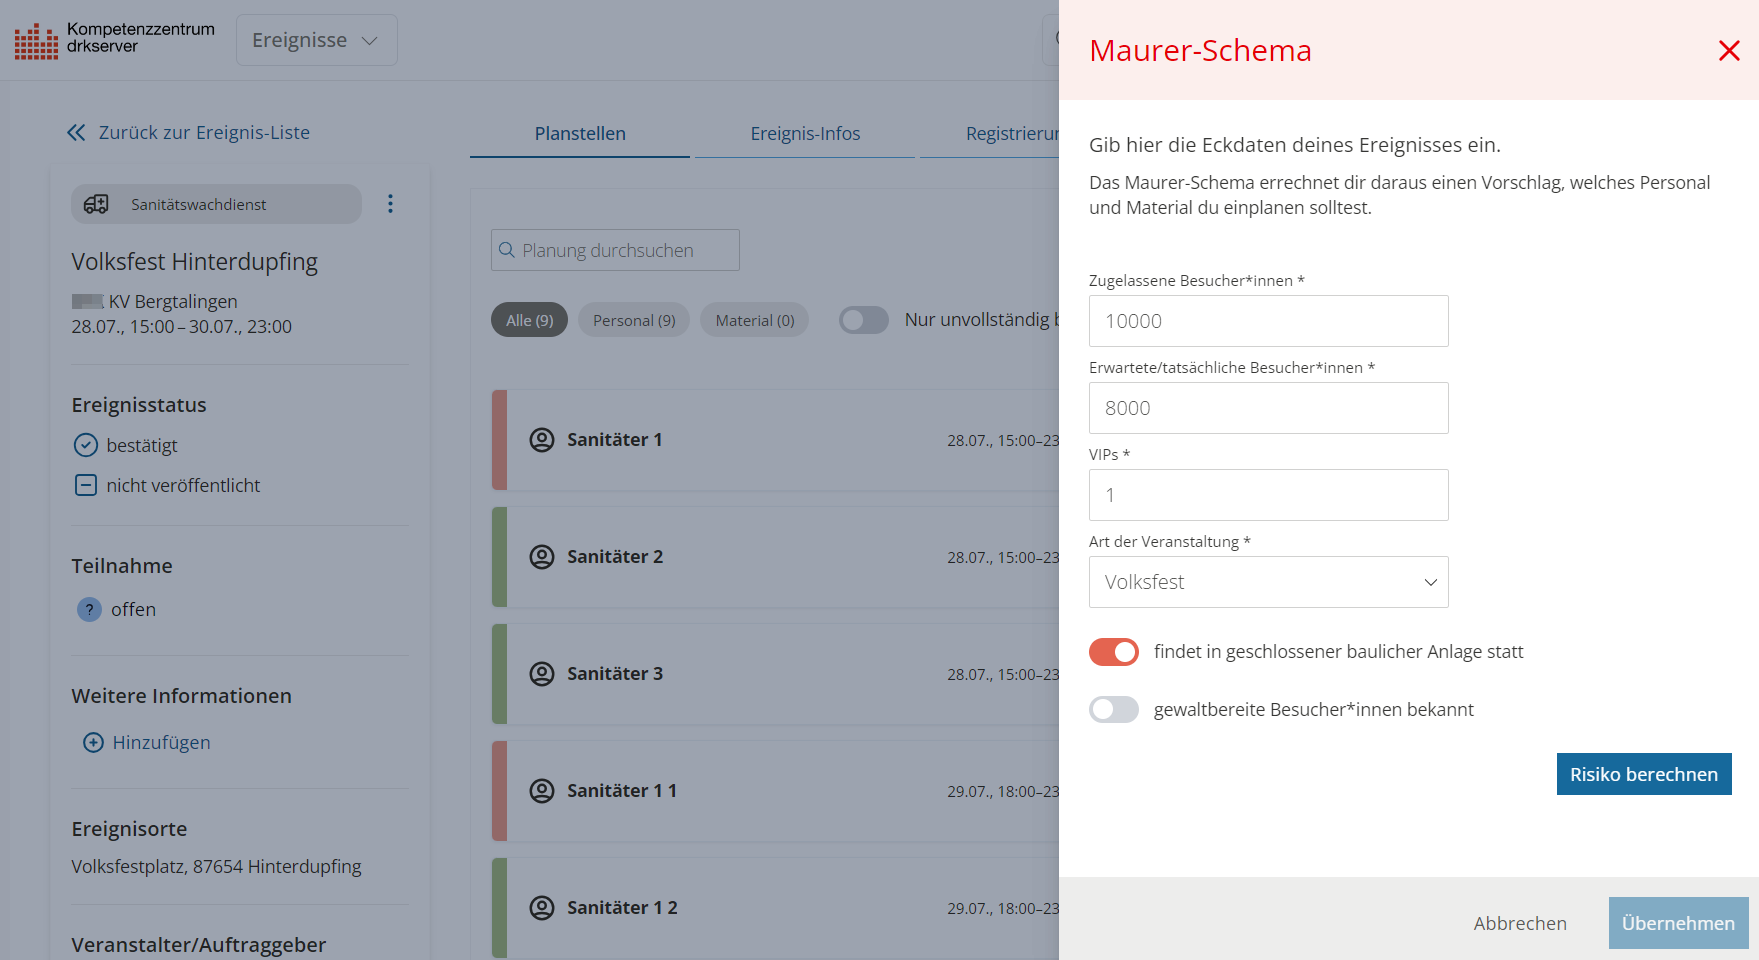Switch to the Ereignis-Infos tab
The image size is (1759, 960).
(x=805, y=133)
